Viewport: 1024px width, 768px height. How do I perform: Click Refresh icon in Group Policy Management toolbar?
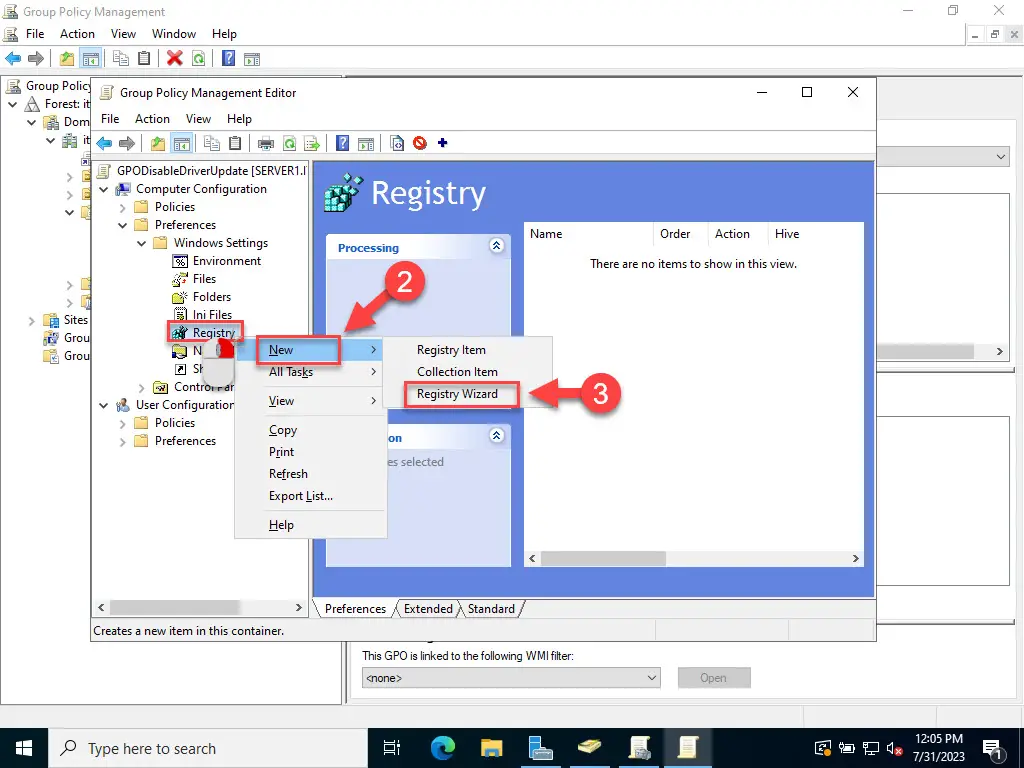(199, 58)
